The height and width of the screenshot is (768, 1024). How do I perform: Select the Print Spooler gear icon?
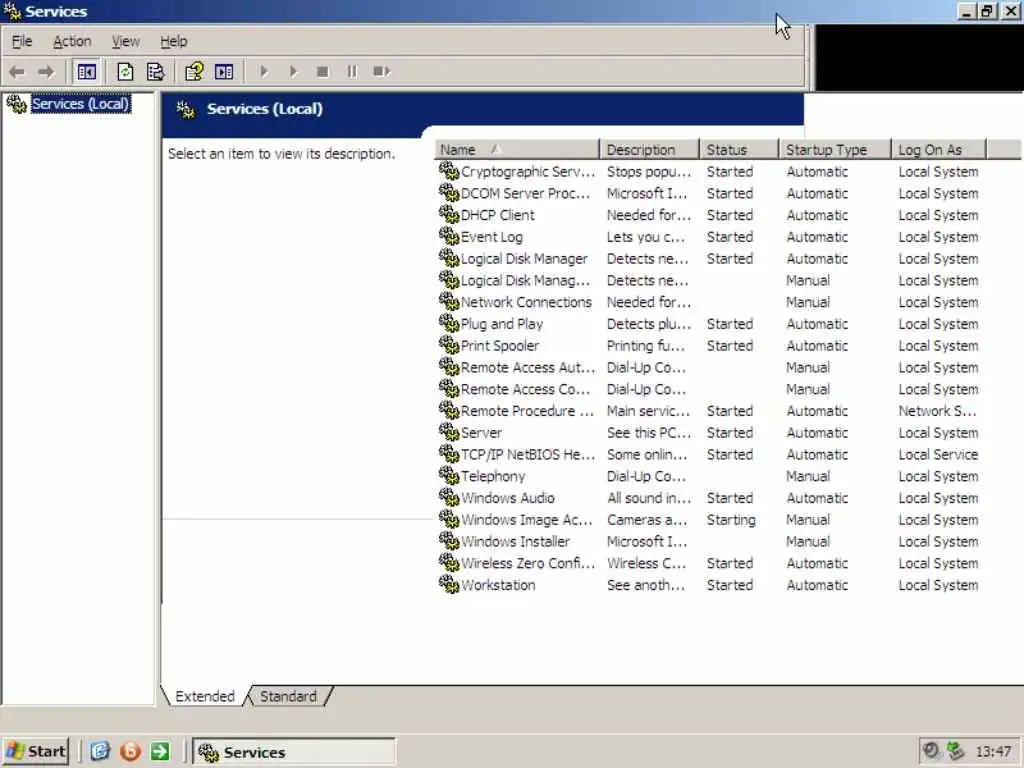tap(449, 345)
